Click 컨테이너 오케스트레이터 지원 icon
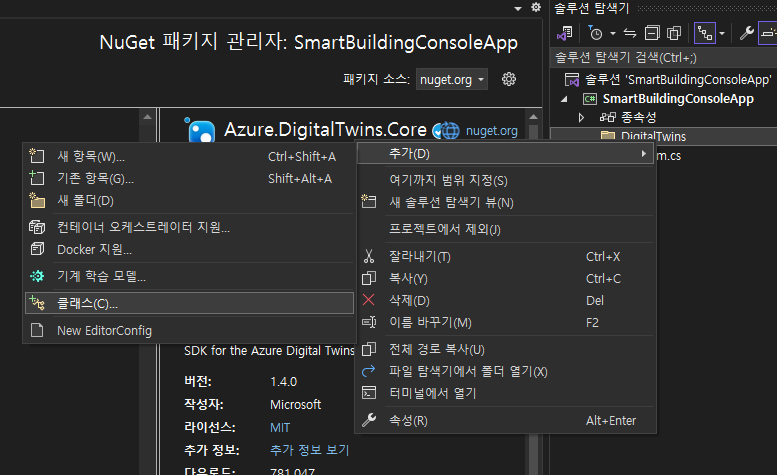This screenshot has width=777, height=475. click(37, 227)
